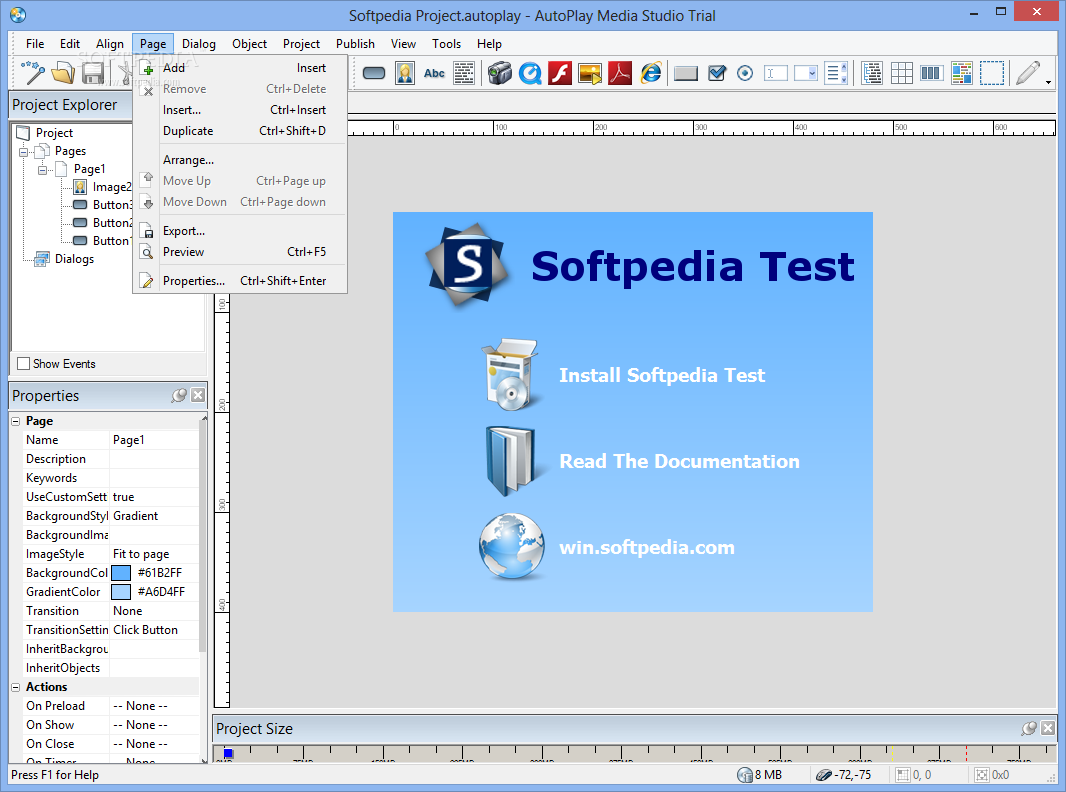Screen dimensions: 1066x792
Task: Collapse the Page1 tree node
Action: click(x=43, y=169)
